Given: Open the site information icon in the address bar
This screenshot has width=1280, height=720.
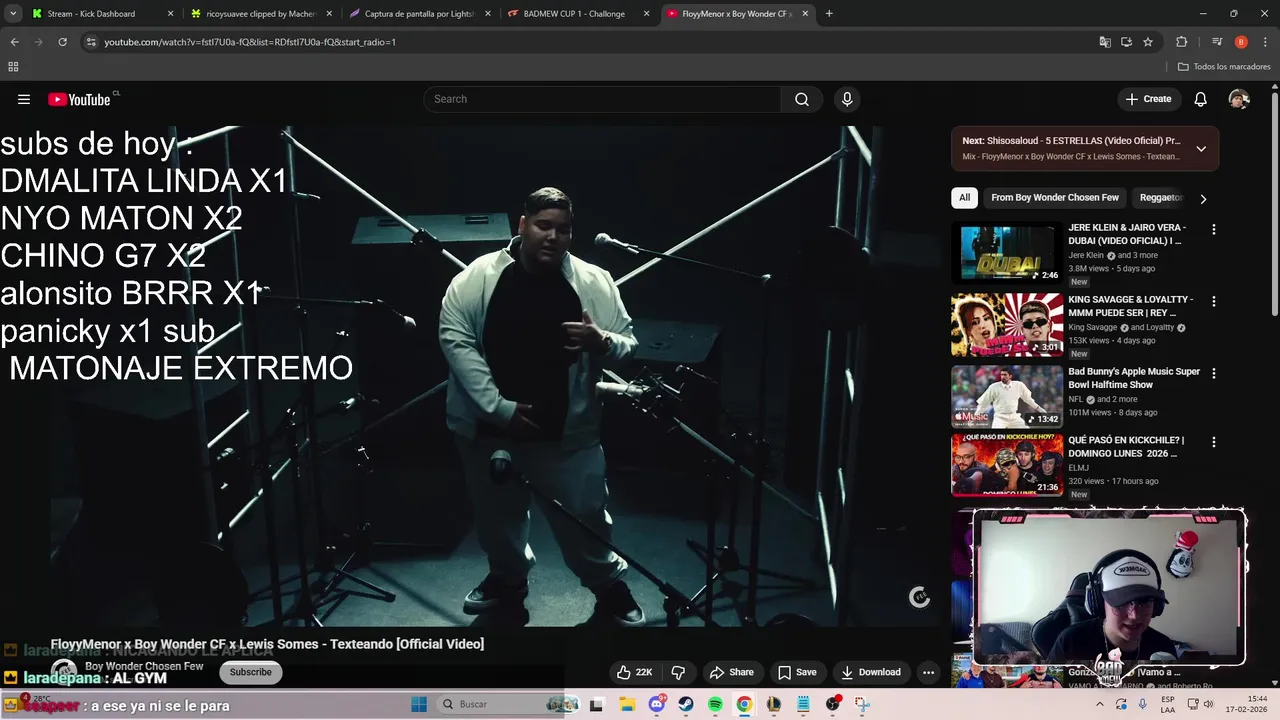Looking at the screenshot, I should 91,42.
